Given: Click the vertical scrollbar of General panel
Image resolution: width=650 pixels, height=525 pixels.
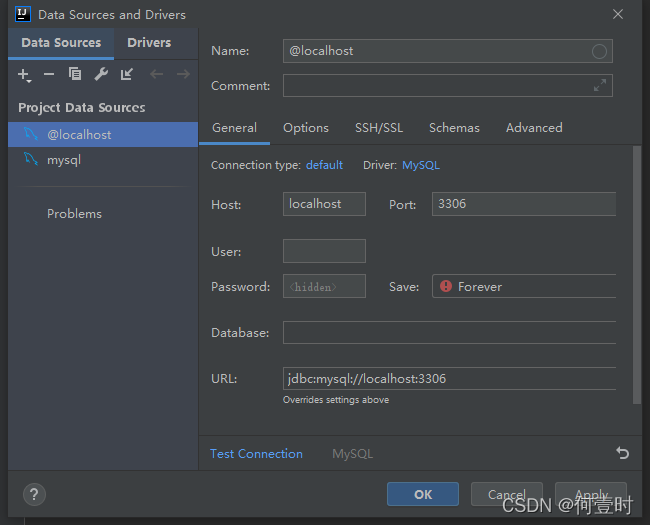Looking at the screenshot, I should 637,275.
